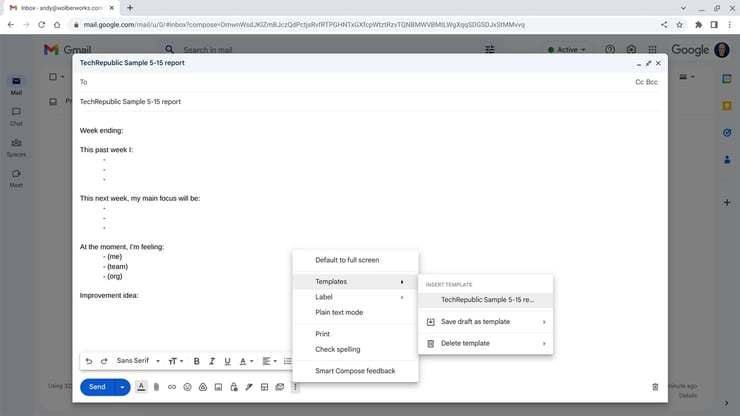Insert a link with the chain icon
The image size is (740, 416).
coord(172,387)
